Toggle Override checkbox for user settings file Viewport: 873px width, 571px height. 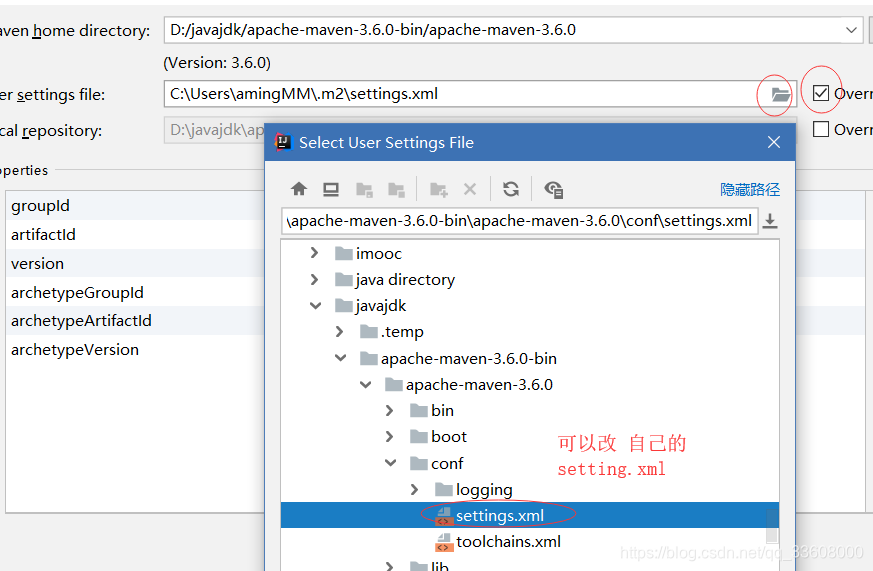pyautogui.click(x=821, y=93)
